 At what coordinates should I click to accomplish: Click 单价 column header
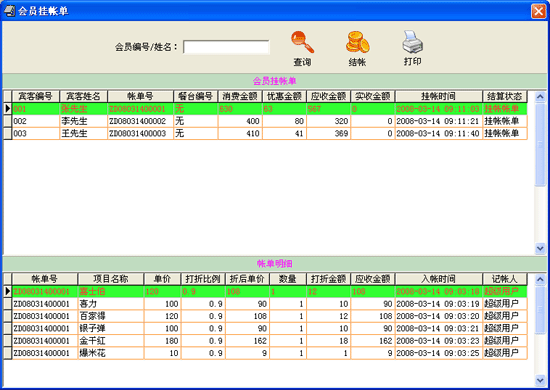tap(162, 279)
